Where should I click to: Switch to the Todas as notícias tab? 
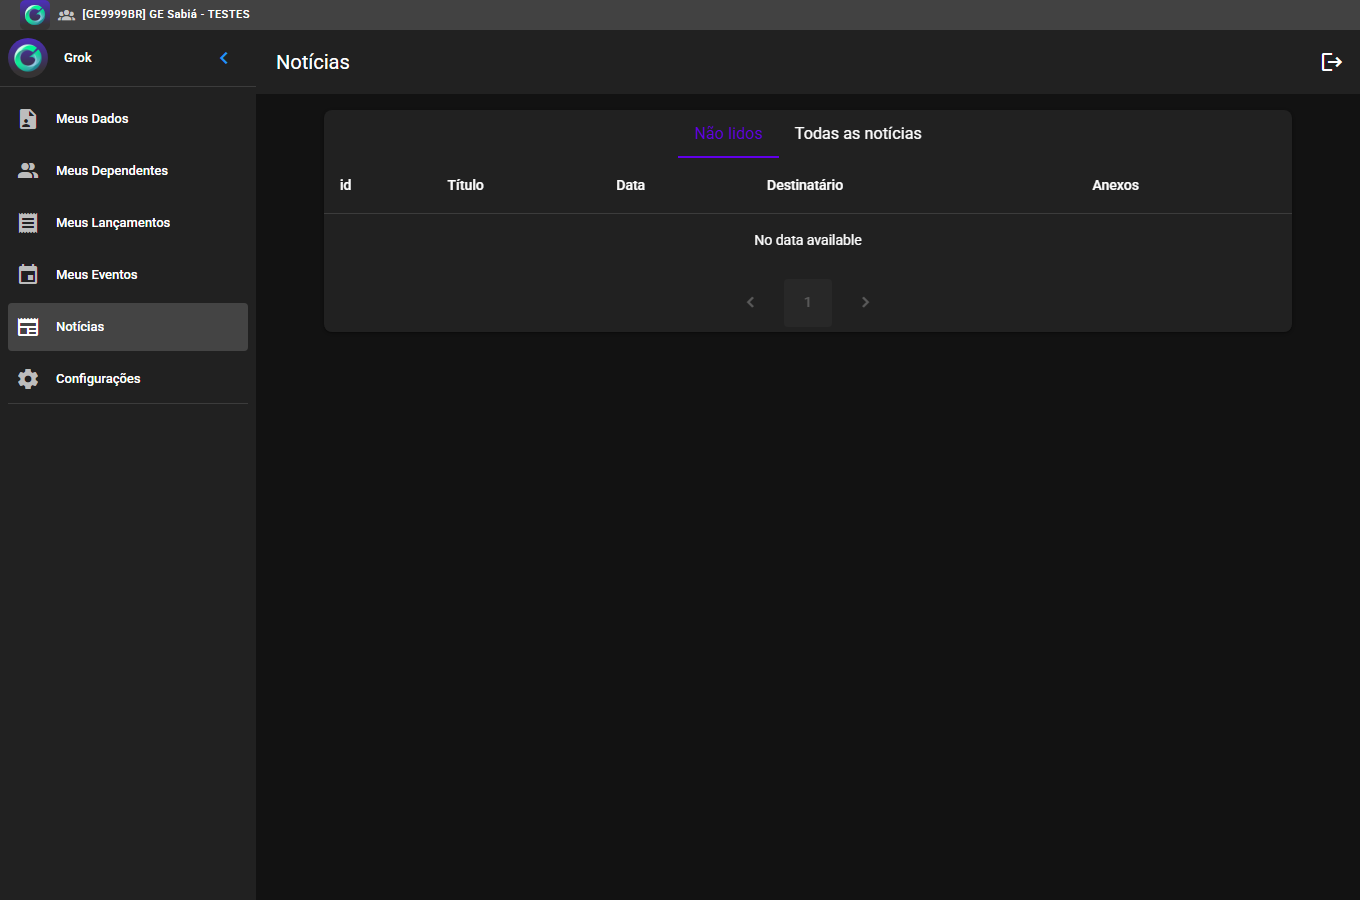pos(858,134)
